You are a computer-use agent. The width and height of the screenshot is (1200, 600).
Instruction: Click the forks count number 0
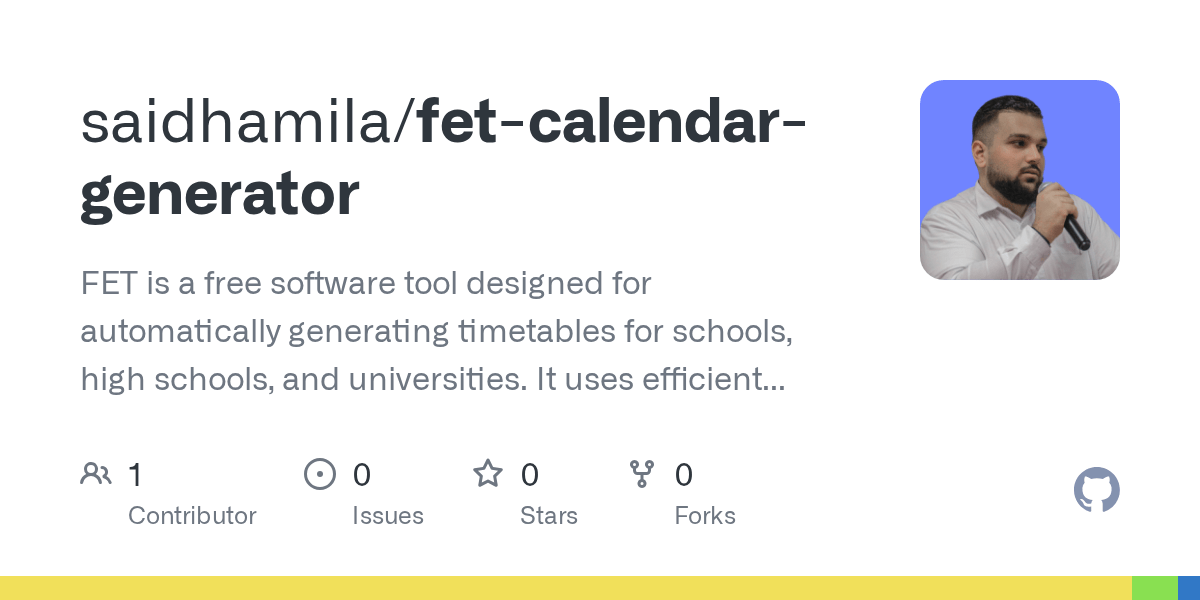(x=683, y=475)
